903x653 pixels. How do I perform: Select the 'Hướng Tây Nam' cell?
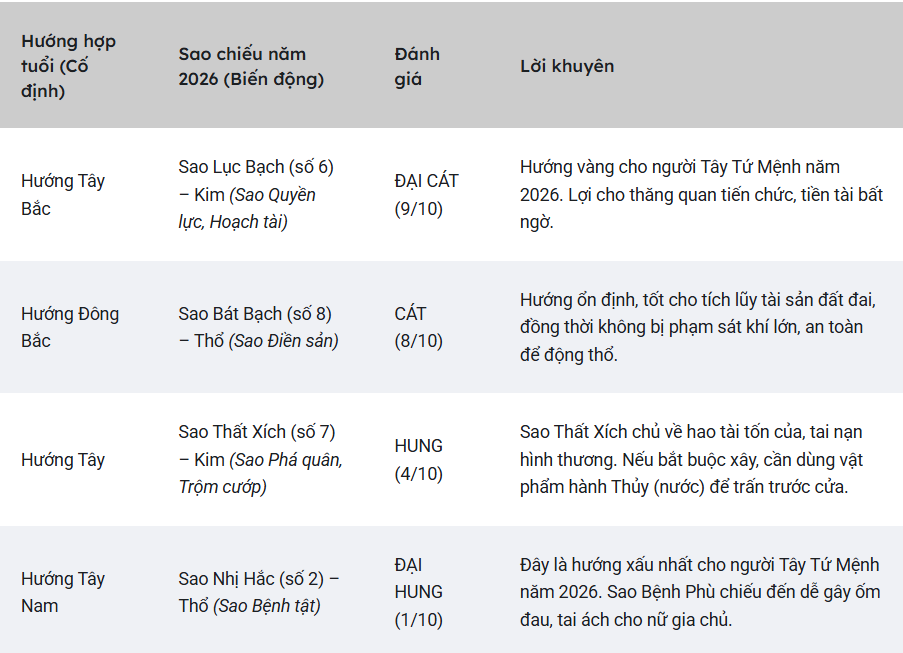coord(63,592)
